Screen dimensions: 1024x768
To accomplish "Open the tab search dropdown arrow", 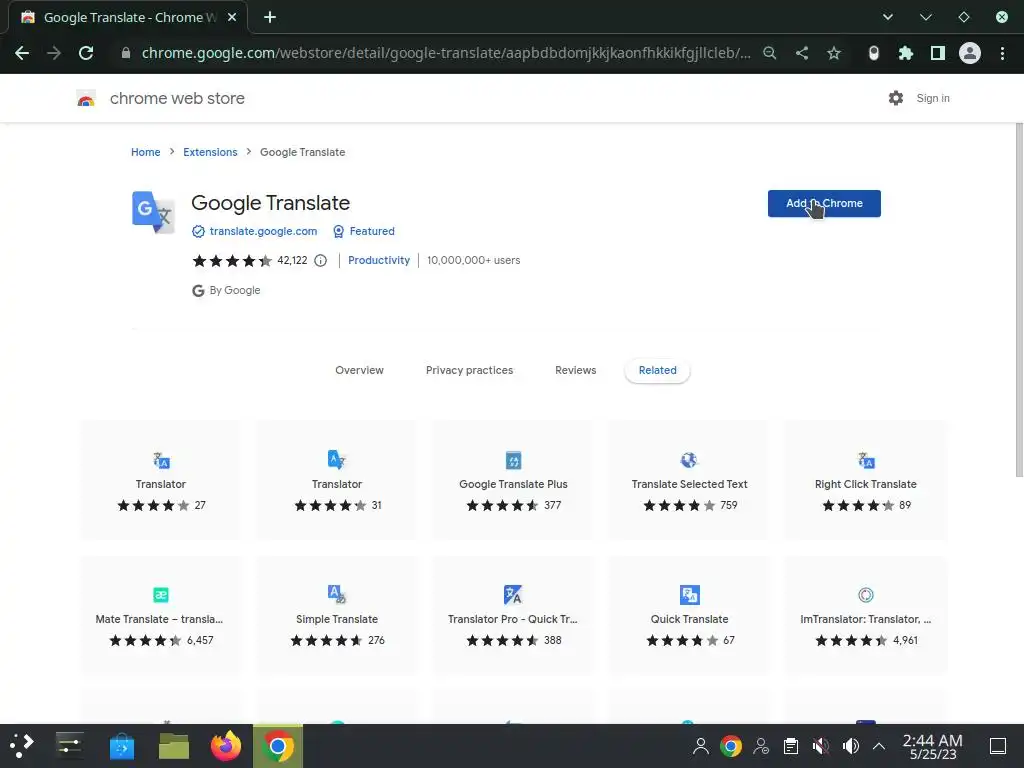I will (x=888, y=17).
